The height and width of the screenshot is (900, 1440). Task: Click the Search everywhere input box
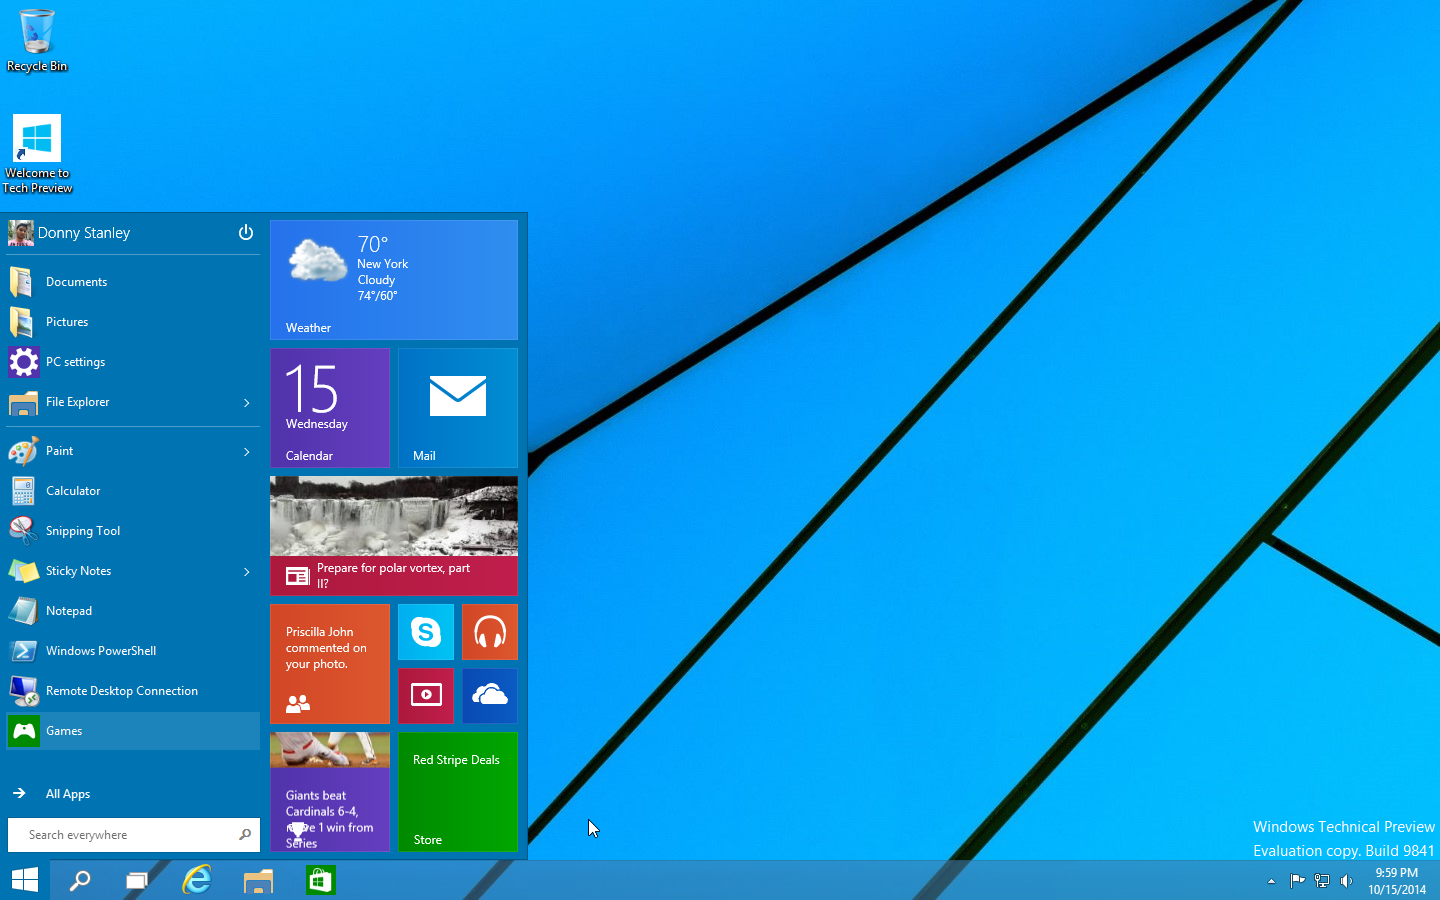tap(125, 835)
